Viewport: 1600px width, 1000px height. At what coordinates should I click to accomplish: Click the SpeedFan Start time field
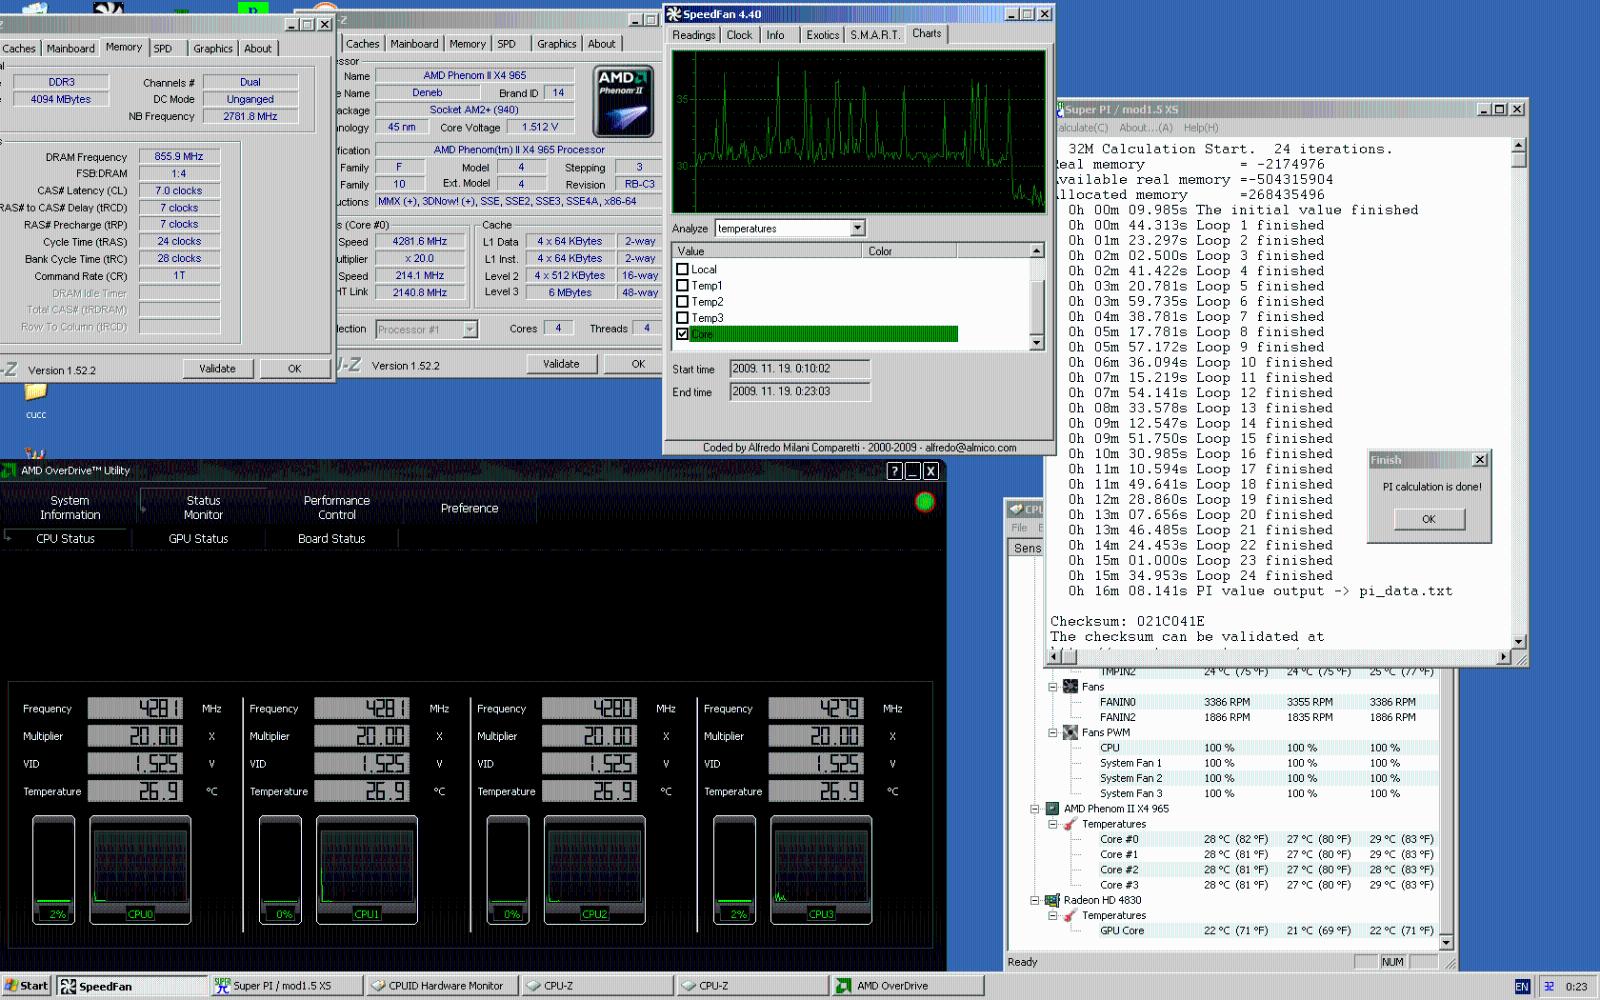(800, 369)
